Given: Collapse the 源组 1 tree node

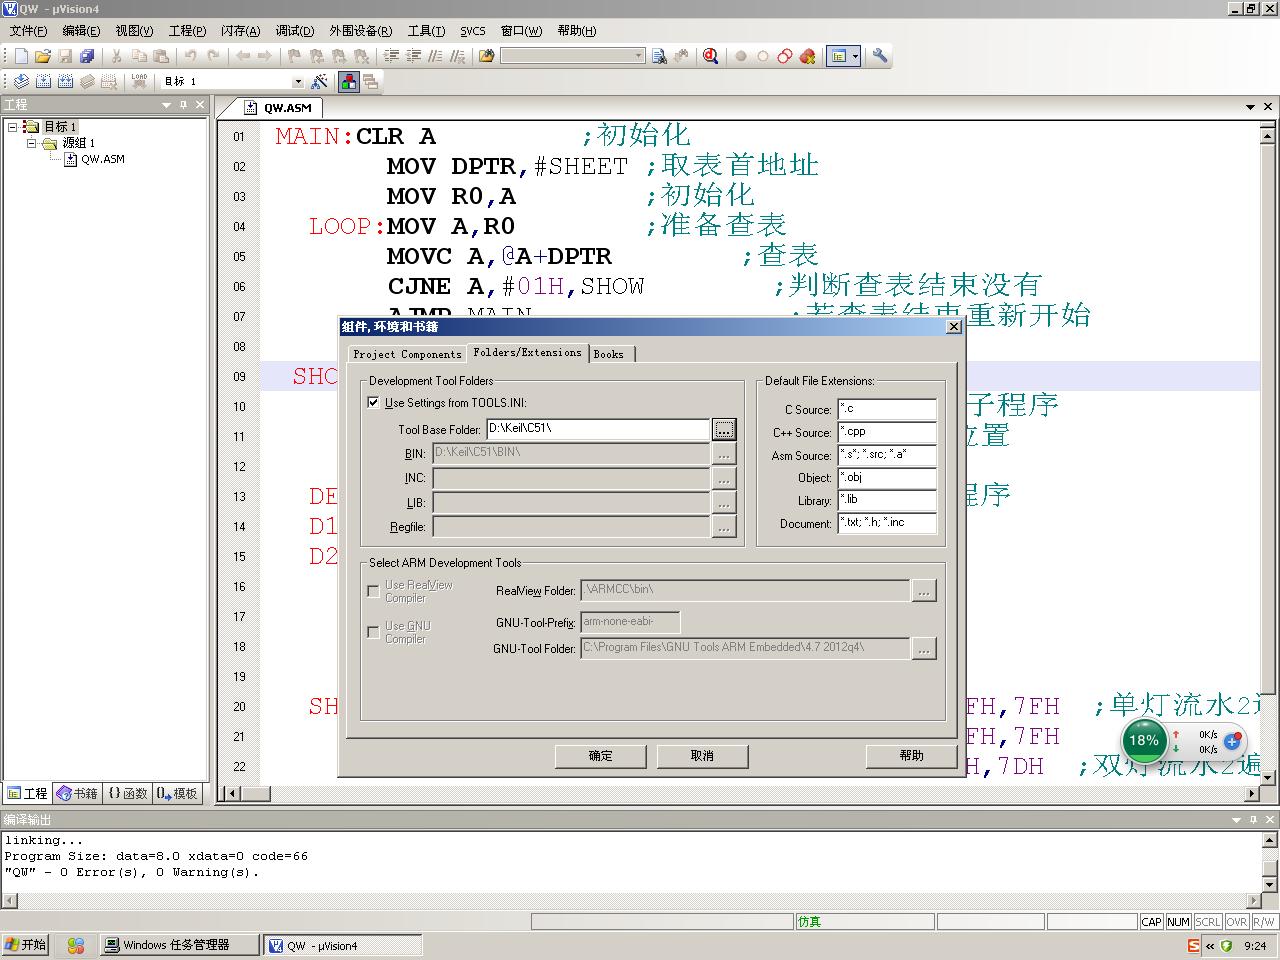Looking at the screenshot, I should (31, 143).
